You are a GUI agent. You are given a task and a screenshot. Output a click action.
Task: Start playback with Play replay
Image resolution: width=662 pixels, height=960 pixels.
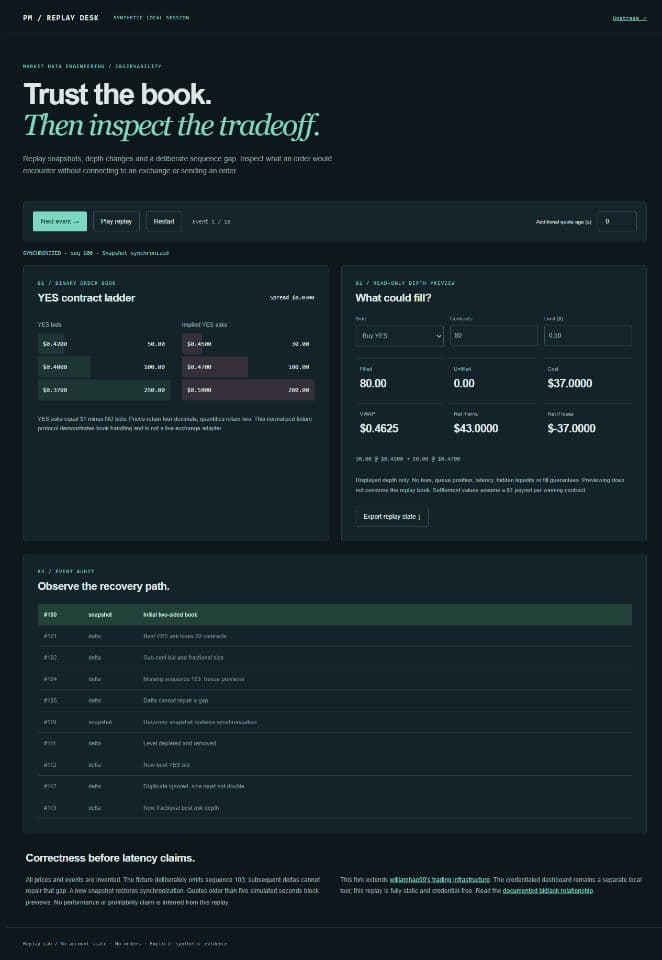(116, 221)
